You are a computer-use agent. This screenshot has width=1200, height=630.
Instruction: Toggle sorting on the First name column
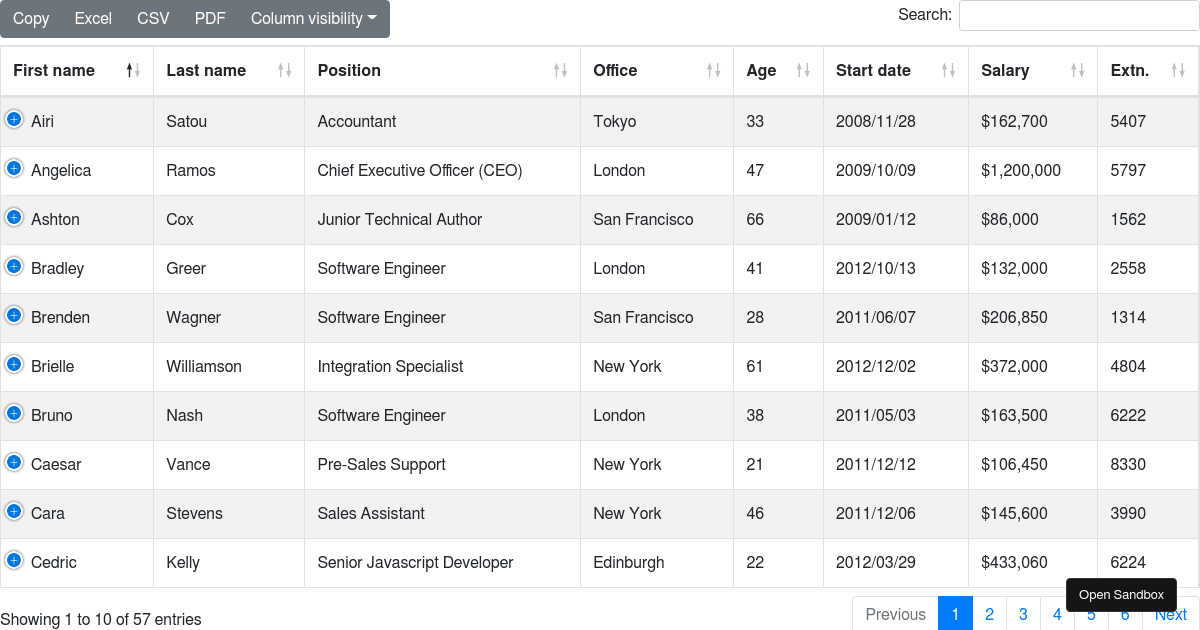(x=131, y=70)
